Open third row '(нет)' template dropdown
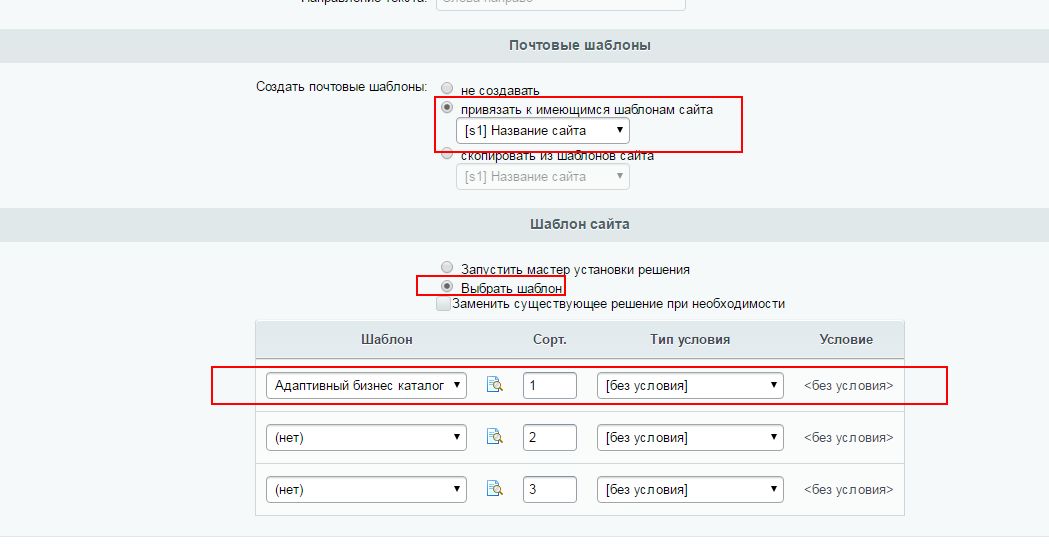This screenshot has height=546, width=1049. 366,490
